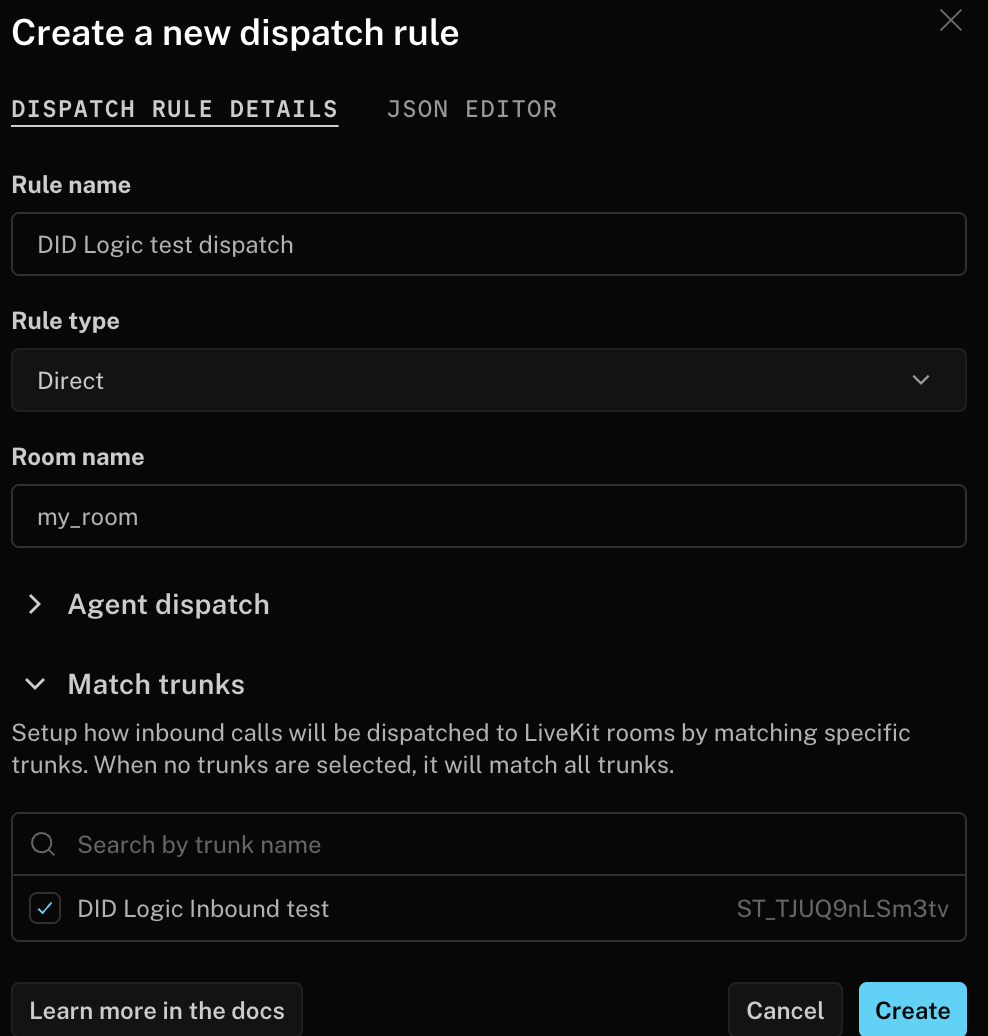Click Learn more in the docs

(157, 1011)
